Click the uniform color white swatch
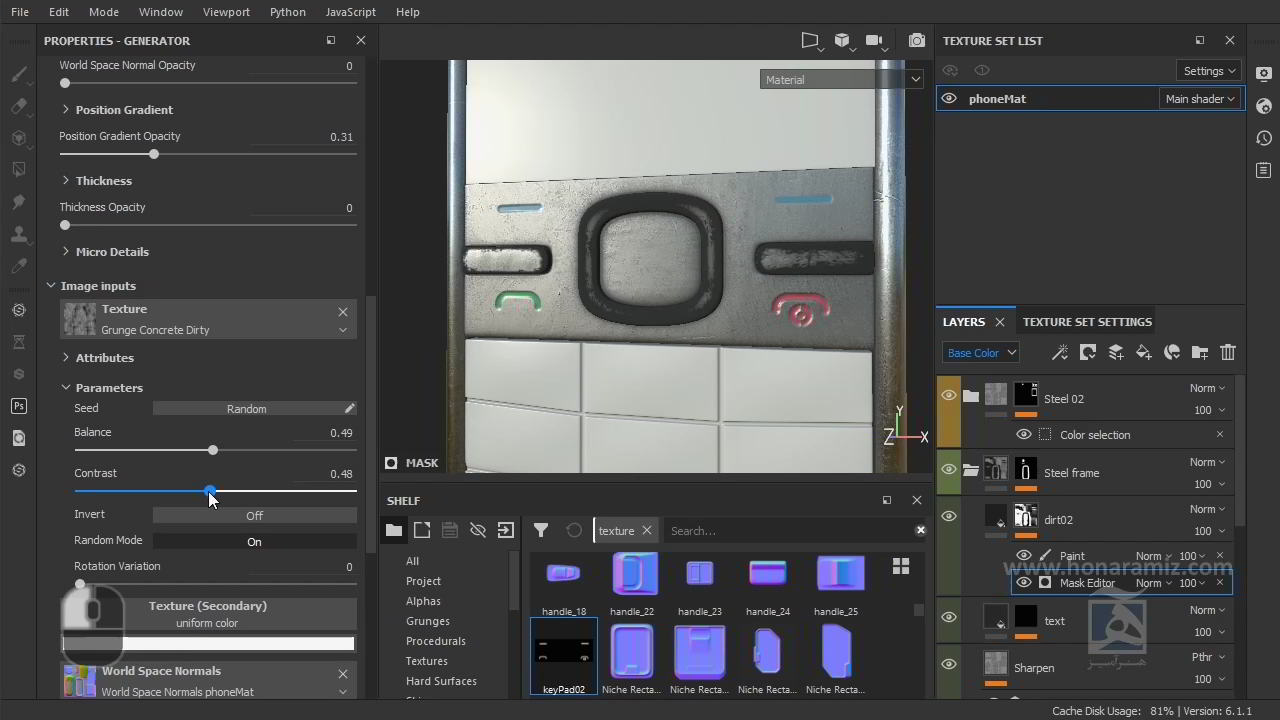The image size is (1280, 720). [208, 644]
